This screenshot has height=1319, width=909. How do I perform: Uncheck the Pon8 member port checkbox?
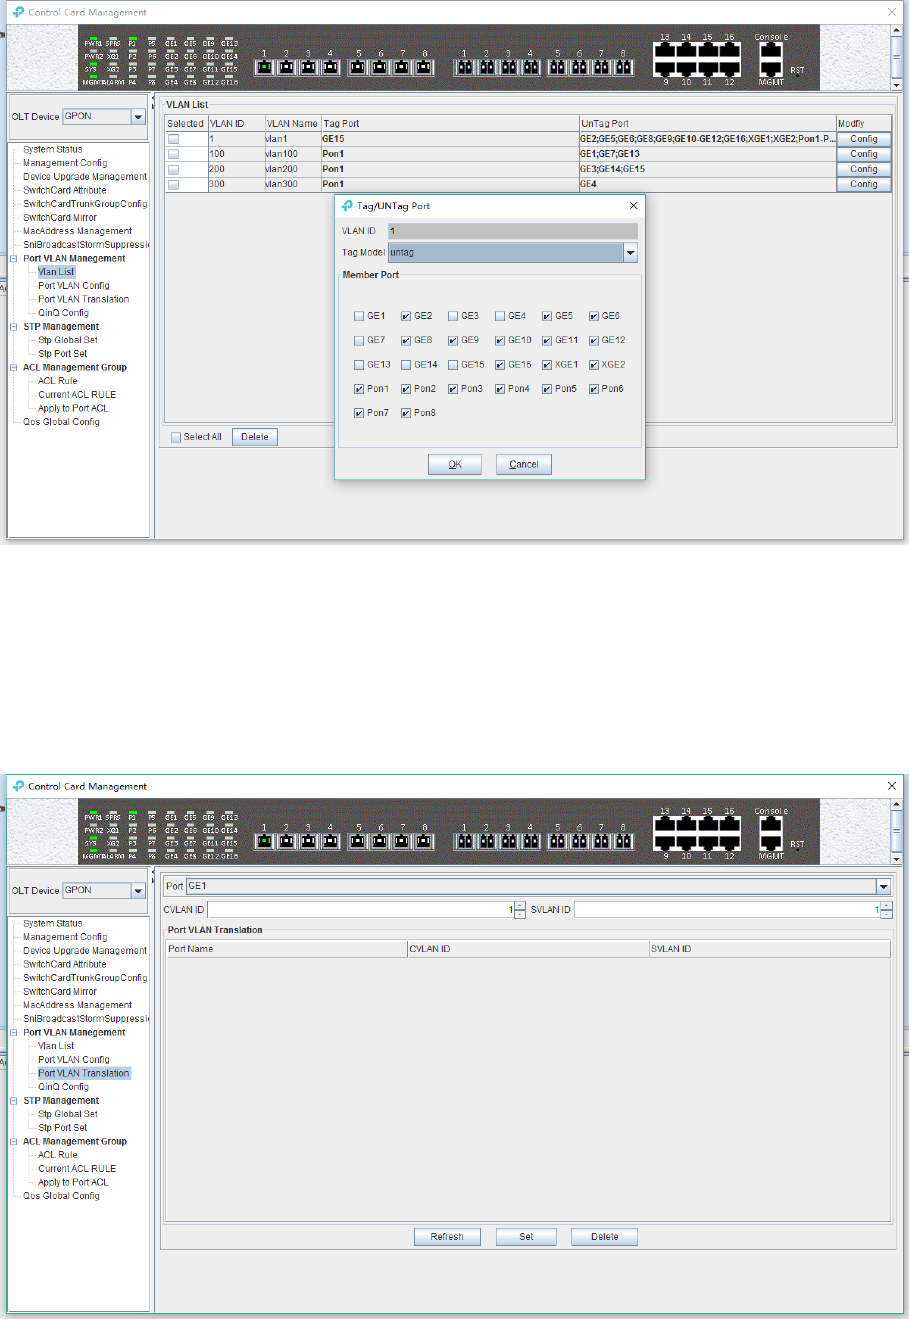coord(406,413)
